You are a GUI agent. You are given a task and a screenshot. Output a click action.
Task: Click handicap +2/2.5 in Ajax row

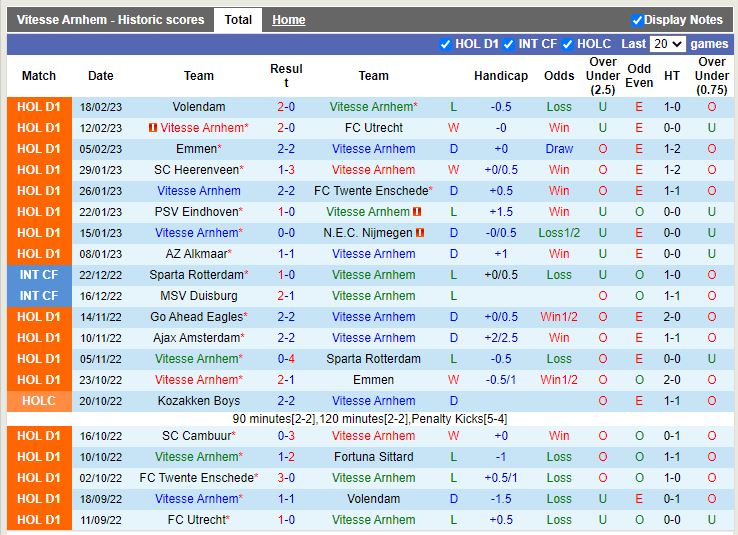tap(501, 338)
